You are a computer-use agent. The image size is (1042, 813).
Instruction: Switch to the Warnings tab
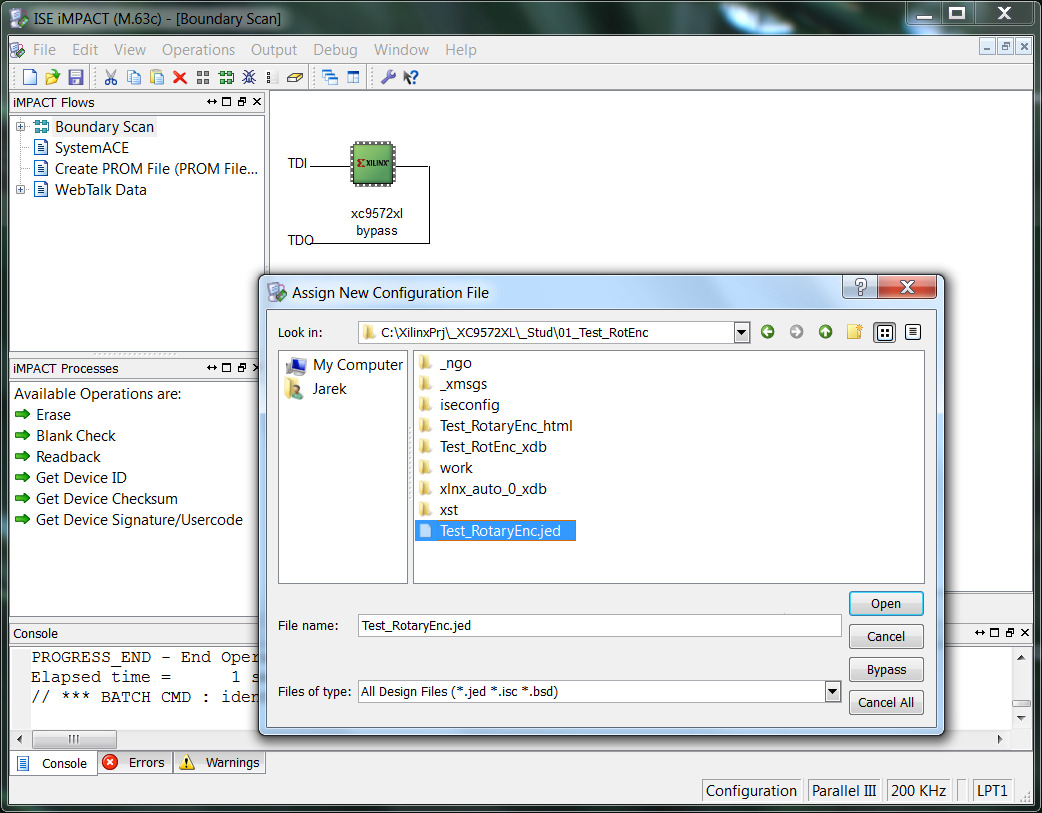pyautogui.click(x=220, y=762)
